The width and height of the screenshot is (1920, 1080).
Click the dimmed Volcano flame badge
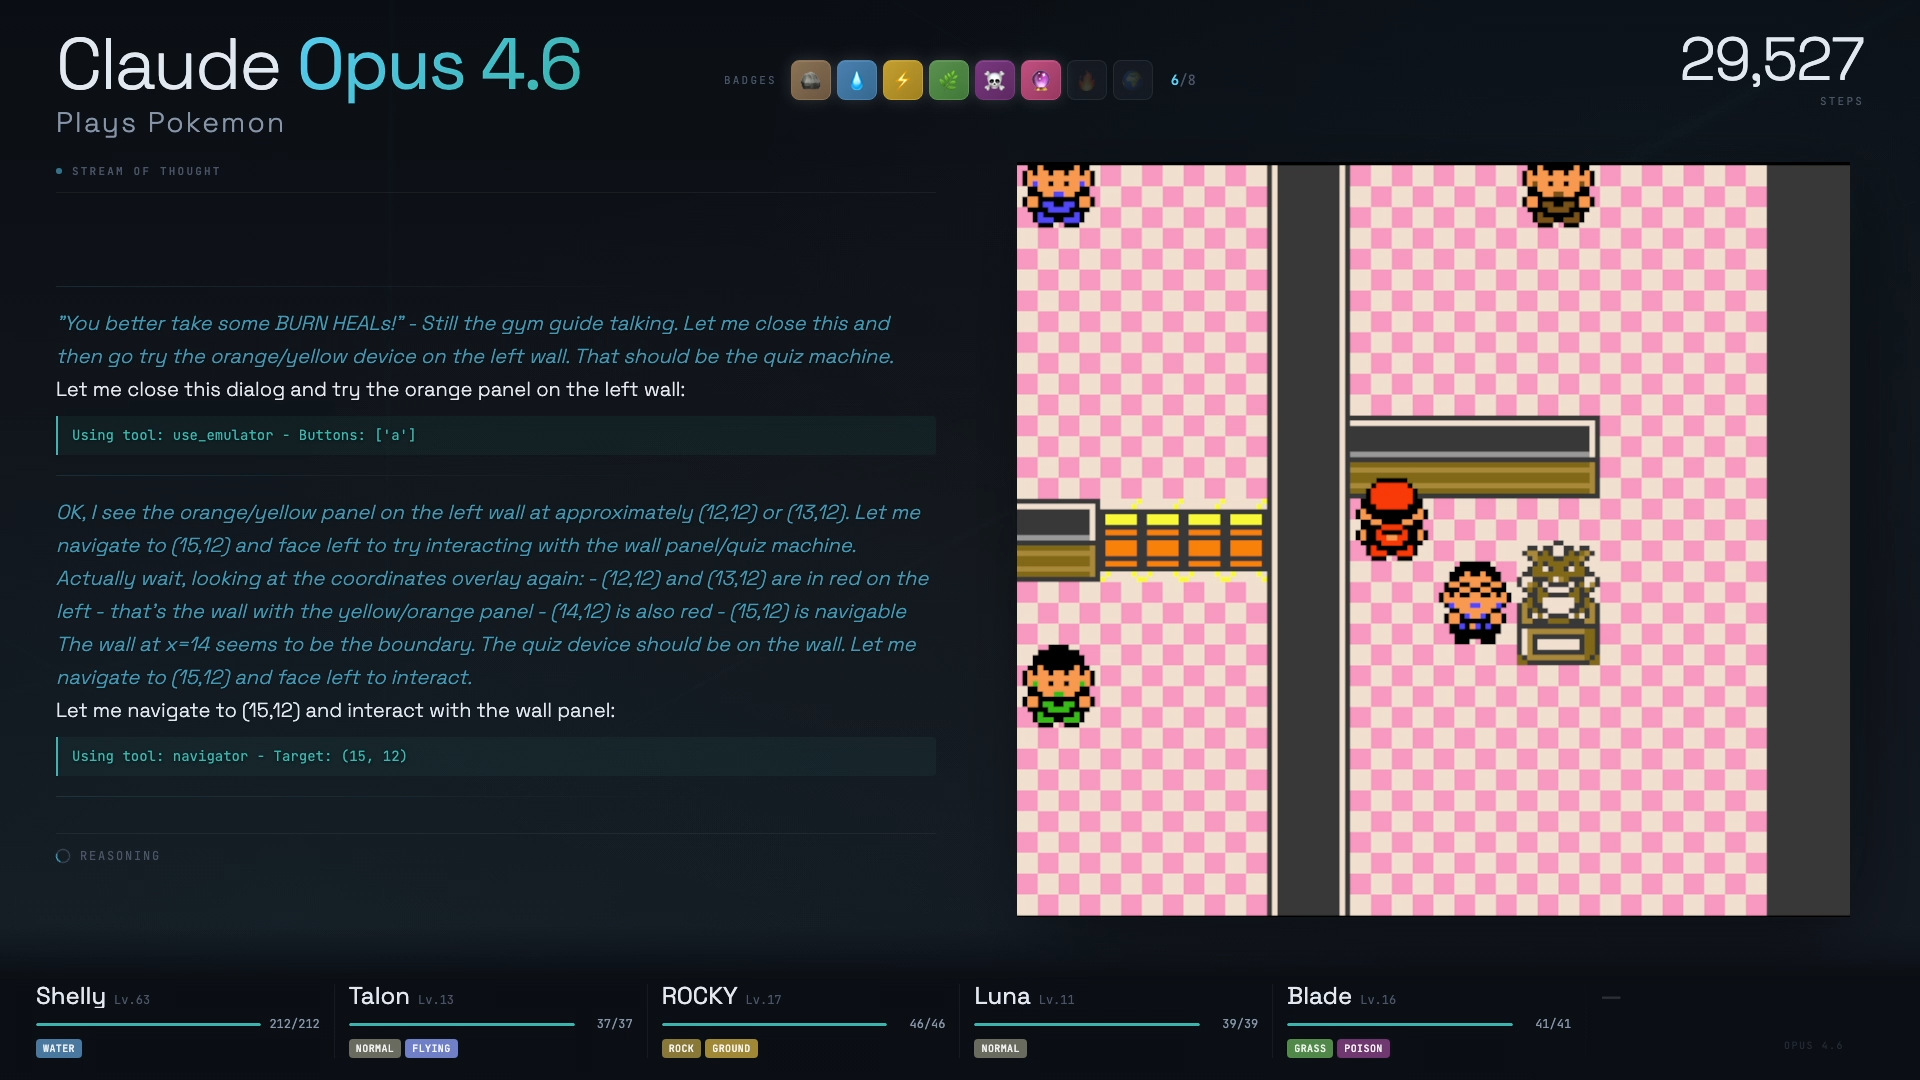pos(1086,80)
